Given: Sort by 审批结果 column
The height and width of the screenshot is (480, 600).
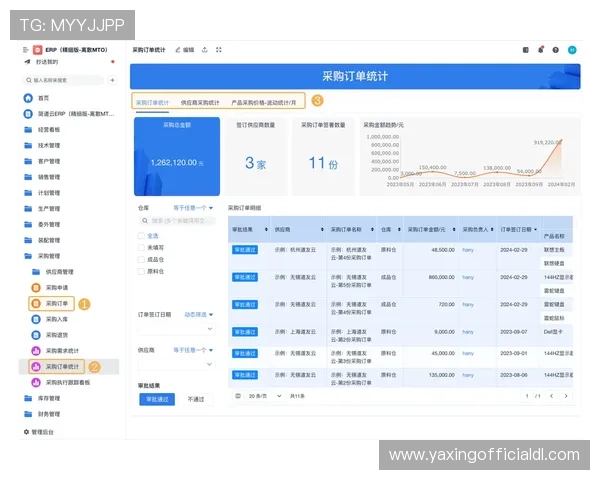Looking at the screenshot, I should (x=266, y=229).
